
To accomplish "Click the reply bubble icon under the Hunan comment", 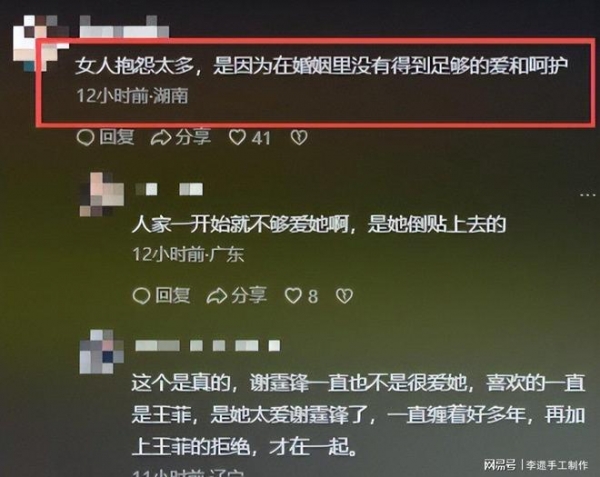I will (x=85, y=137).
